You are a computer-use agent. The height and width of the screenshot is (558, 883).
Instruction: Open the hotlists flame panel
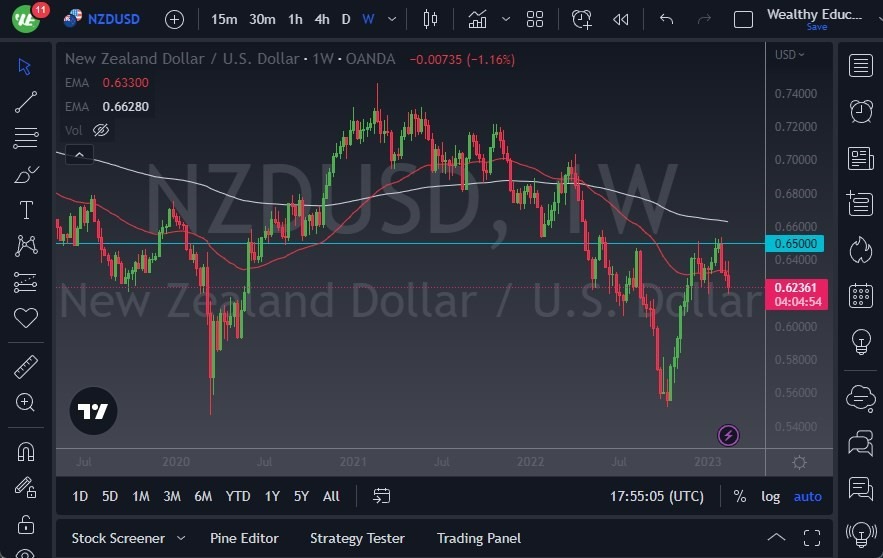(x=860, y=250)
